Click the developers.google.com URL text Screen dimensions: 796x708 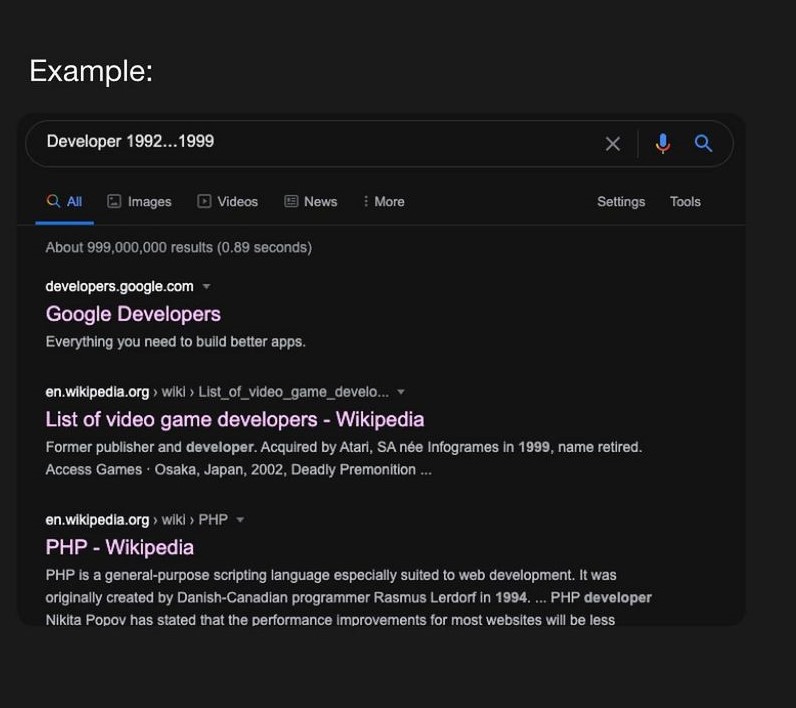pyautogui.click(x=119, y=287)
